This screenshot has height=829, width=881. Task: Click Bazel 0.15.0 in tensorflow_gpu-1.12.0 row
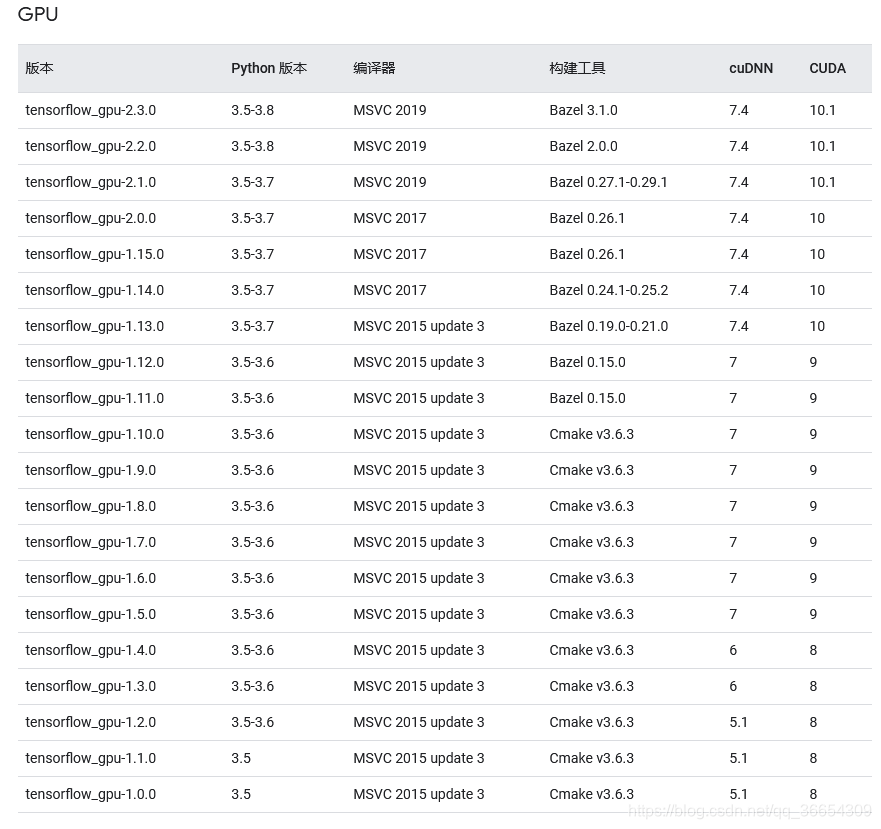pos(587,362)
